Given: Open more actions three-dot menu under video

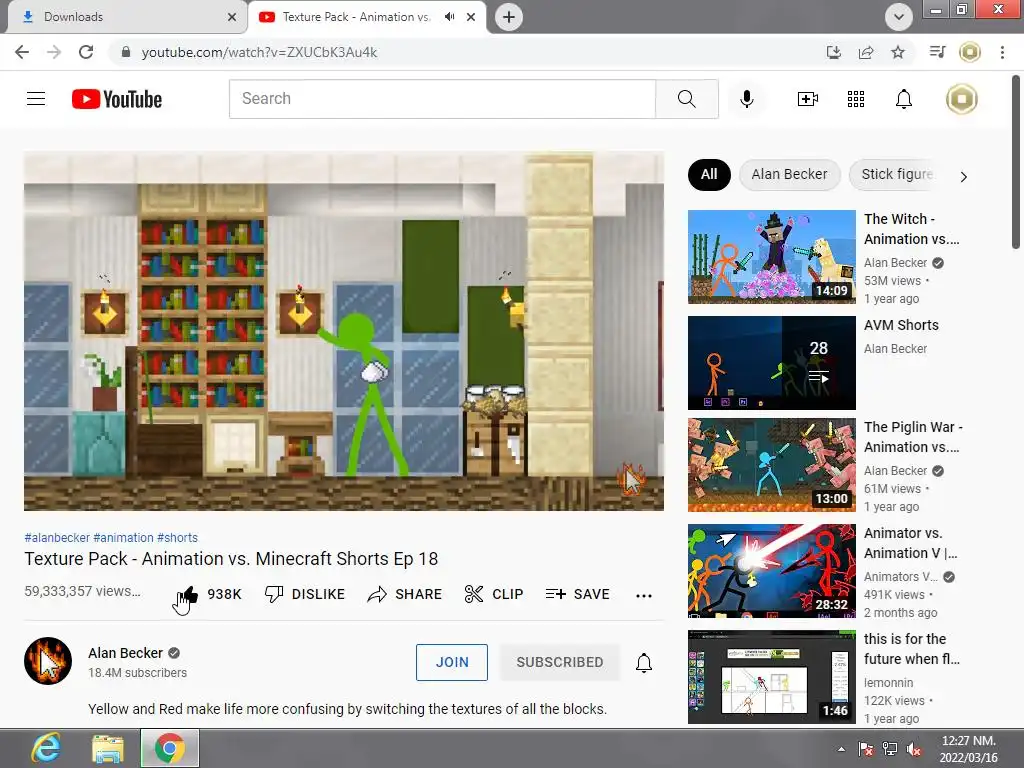Looking at the screenshot, I should coord(644,595).
